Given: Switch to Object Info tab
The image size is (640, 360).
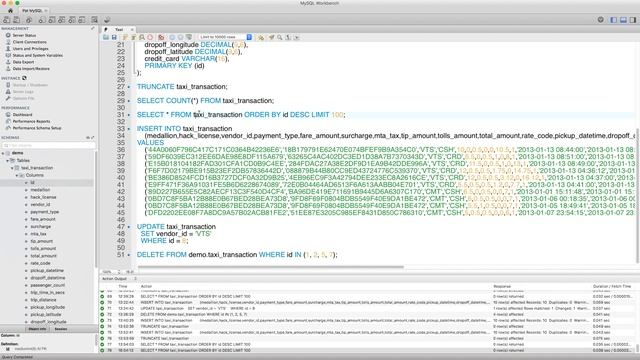Looking at the screenshot, I should coord(37,329).
